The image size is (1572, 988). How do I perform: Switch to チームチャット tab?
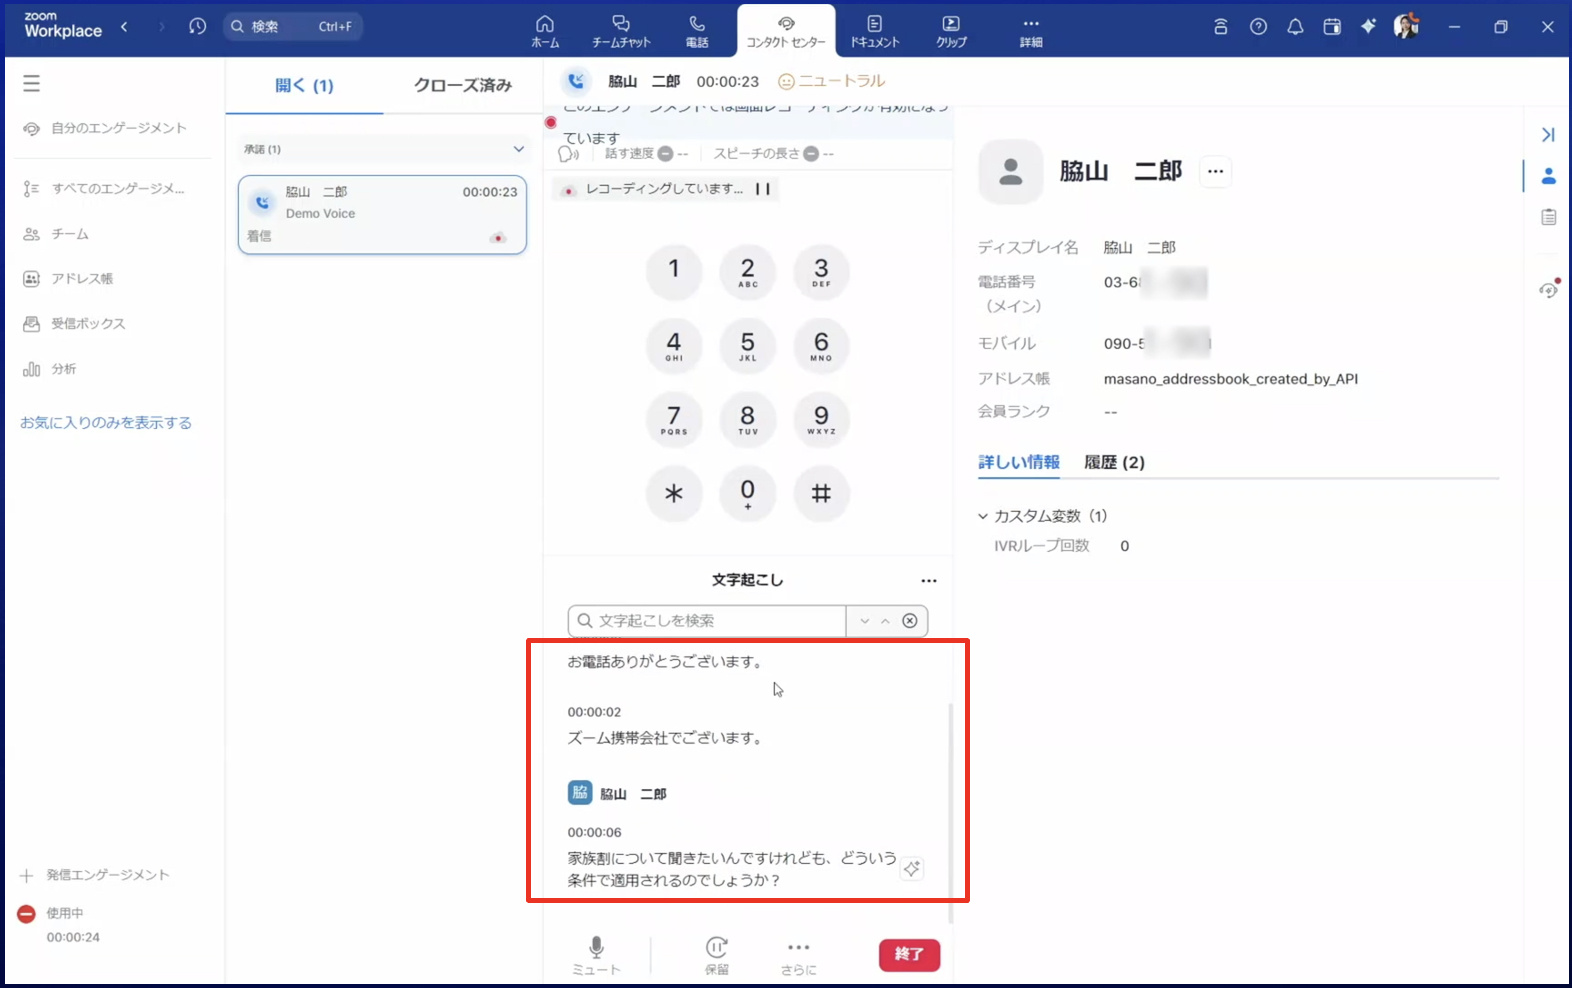tap(621, 31)
